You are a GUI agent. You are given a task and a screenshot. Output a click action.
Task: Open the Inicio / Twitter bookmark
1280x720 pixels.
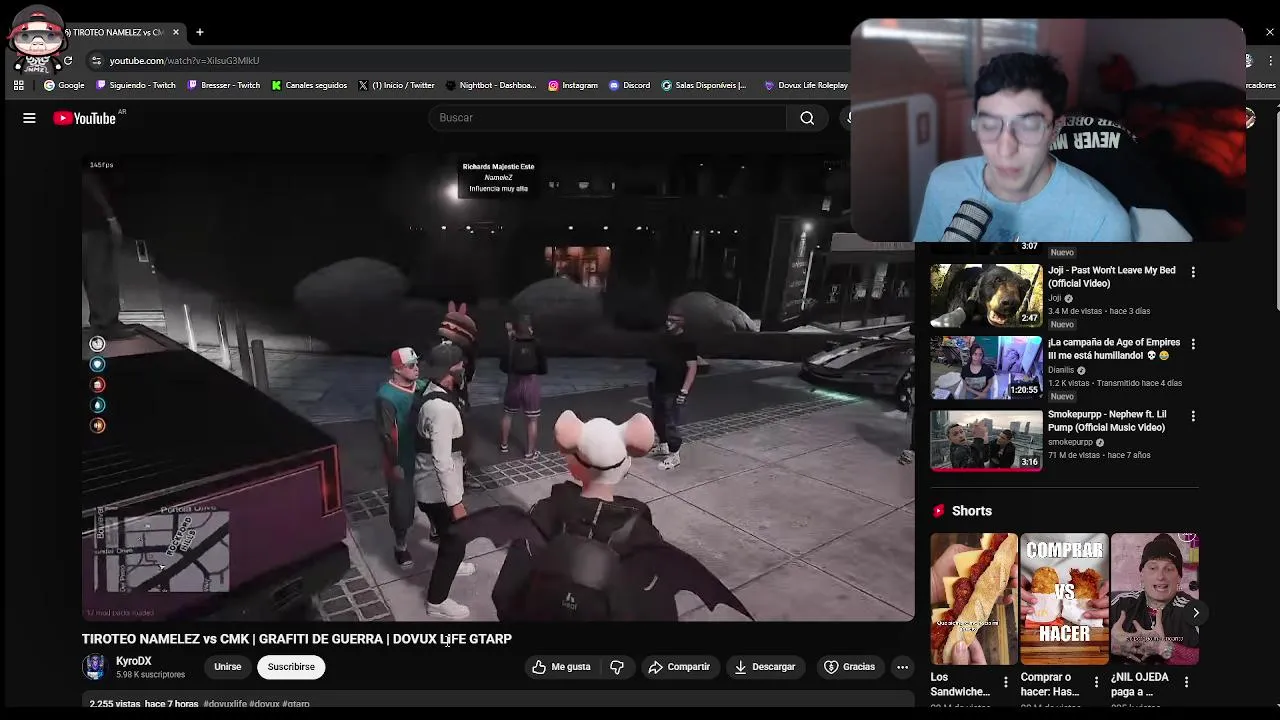coord(396,85)
